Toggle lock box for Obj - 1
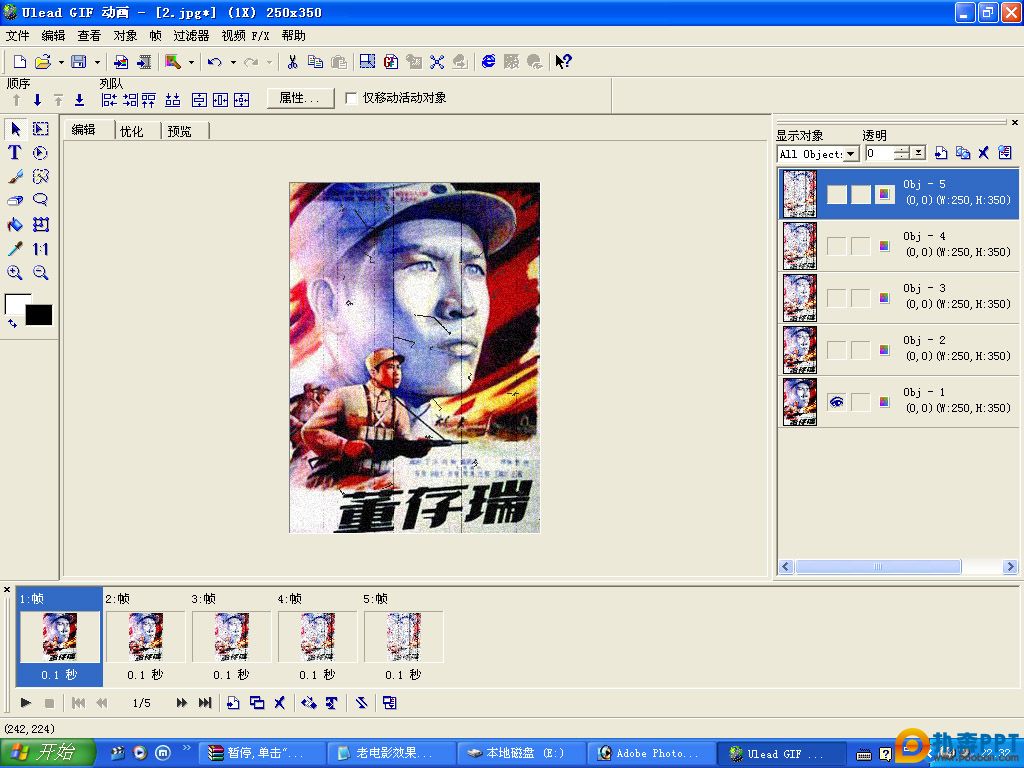The width and height of the screenshot is (1024, 768). coord(861,402)
